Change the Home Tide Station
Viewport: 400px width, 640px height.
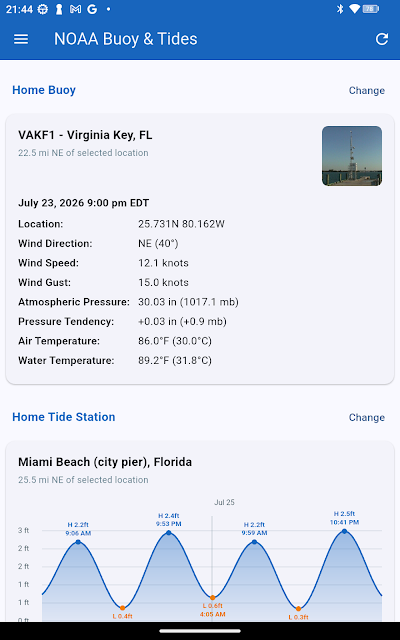coord(367,418)
